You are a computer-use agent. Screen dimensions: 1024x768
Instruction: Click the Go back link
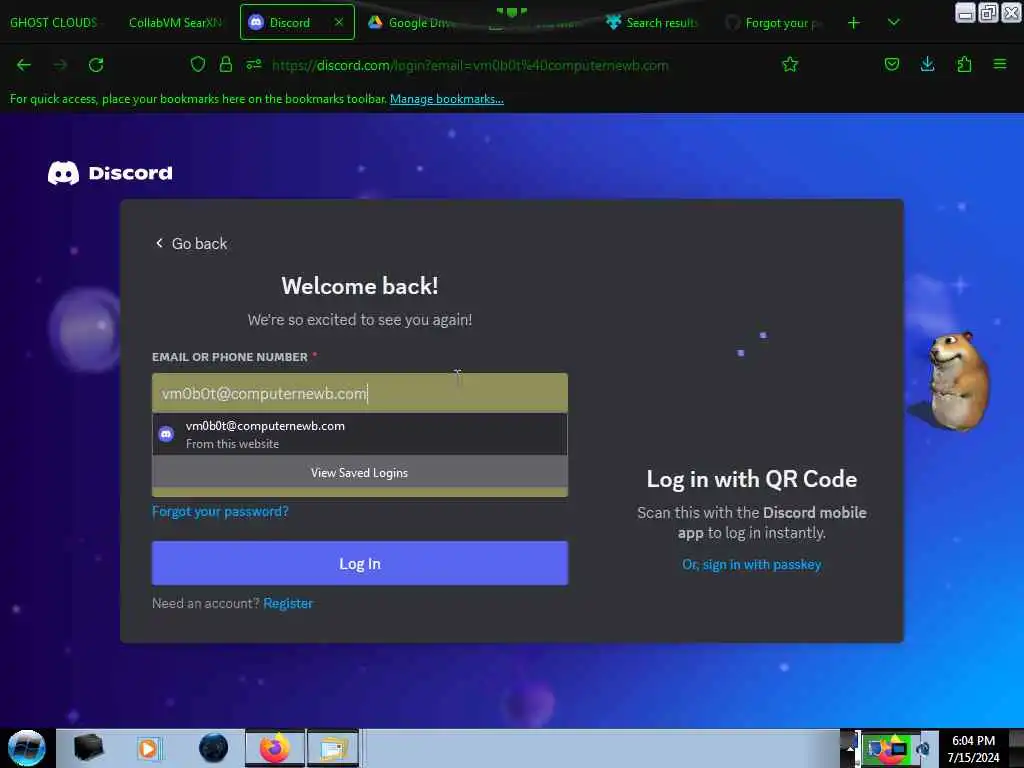pos(191,244)
